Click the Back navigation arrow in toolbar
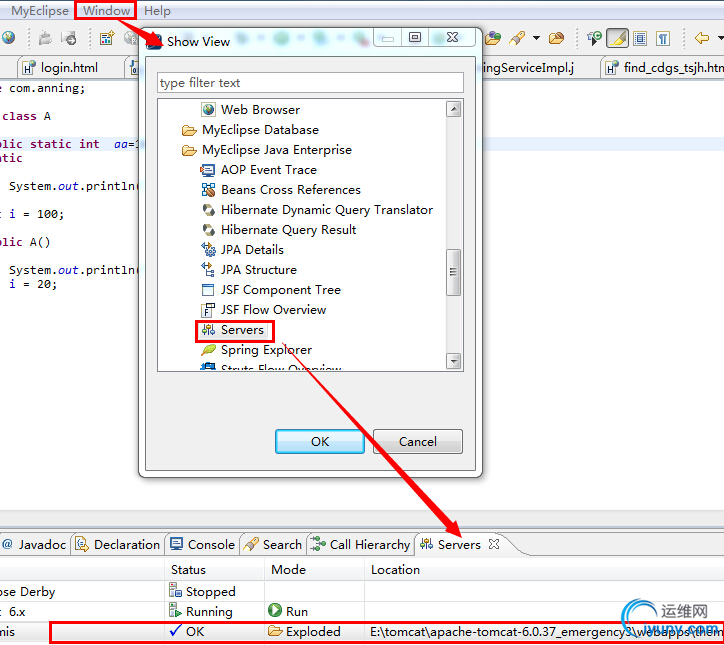This screenshot has height=645, width=724. click(702, 38)
